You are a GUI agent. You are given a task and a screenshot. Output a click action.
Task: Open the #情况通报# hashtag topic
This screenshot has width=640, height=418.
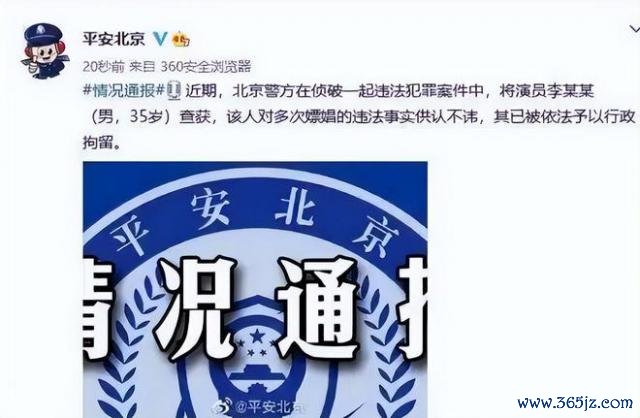point(124,91)
